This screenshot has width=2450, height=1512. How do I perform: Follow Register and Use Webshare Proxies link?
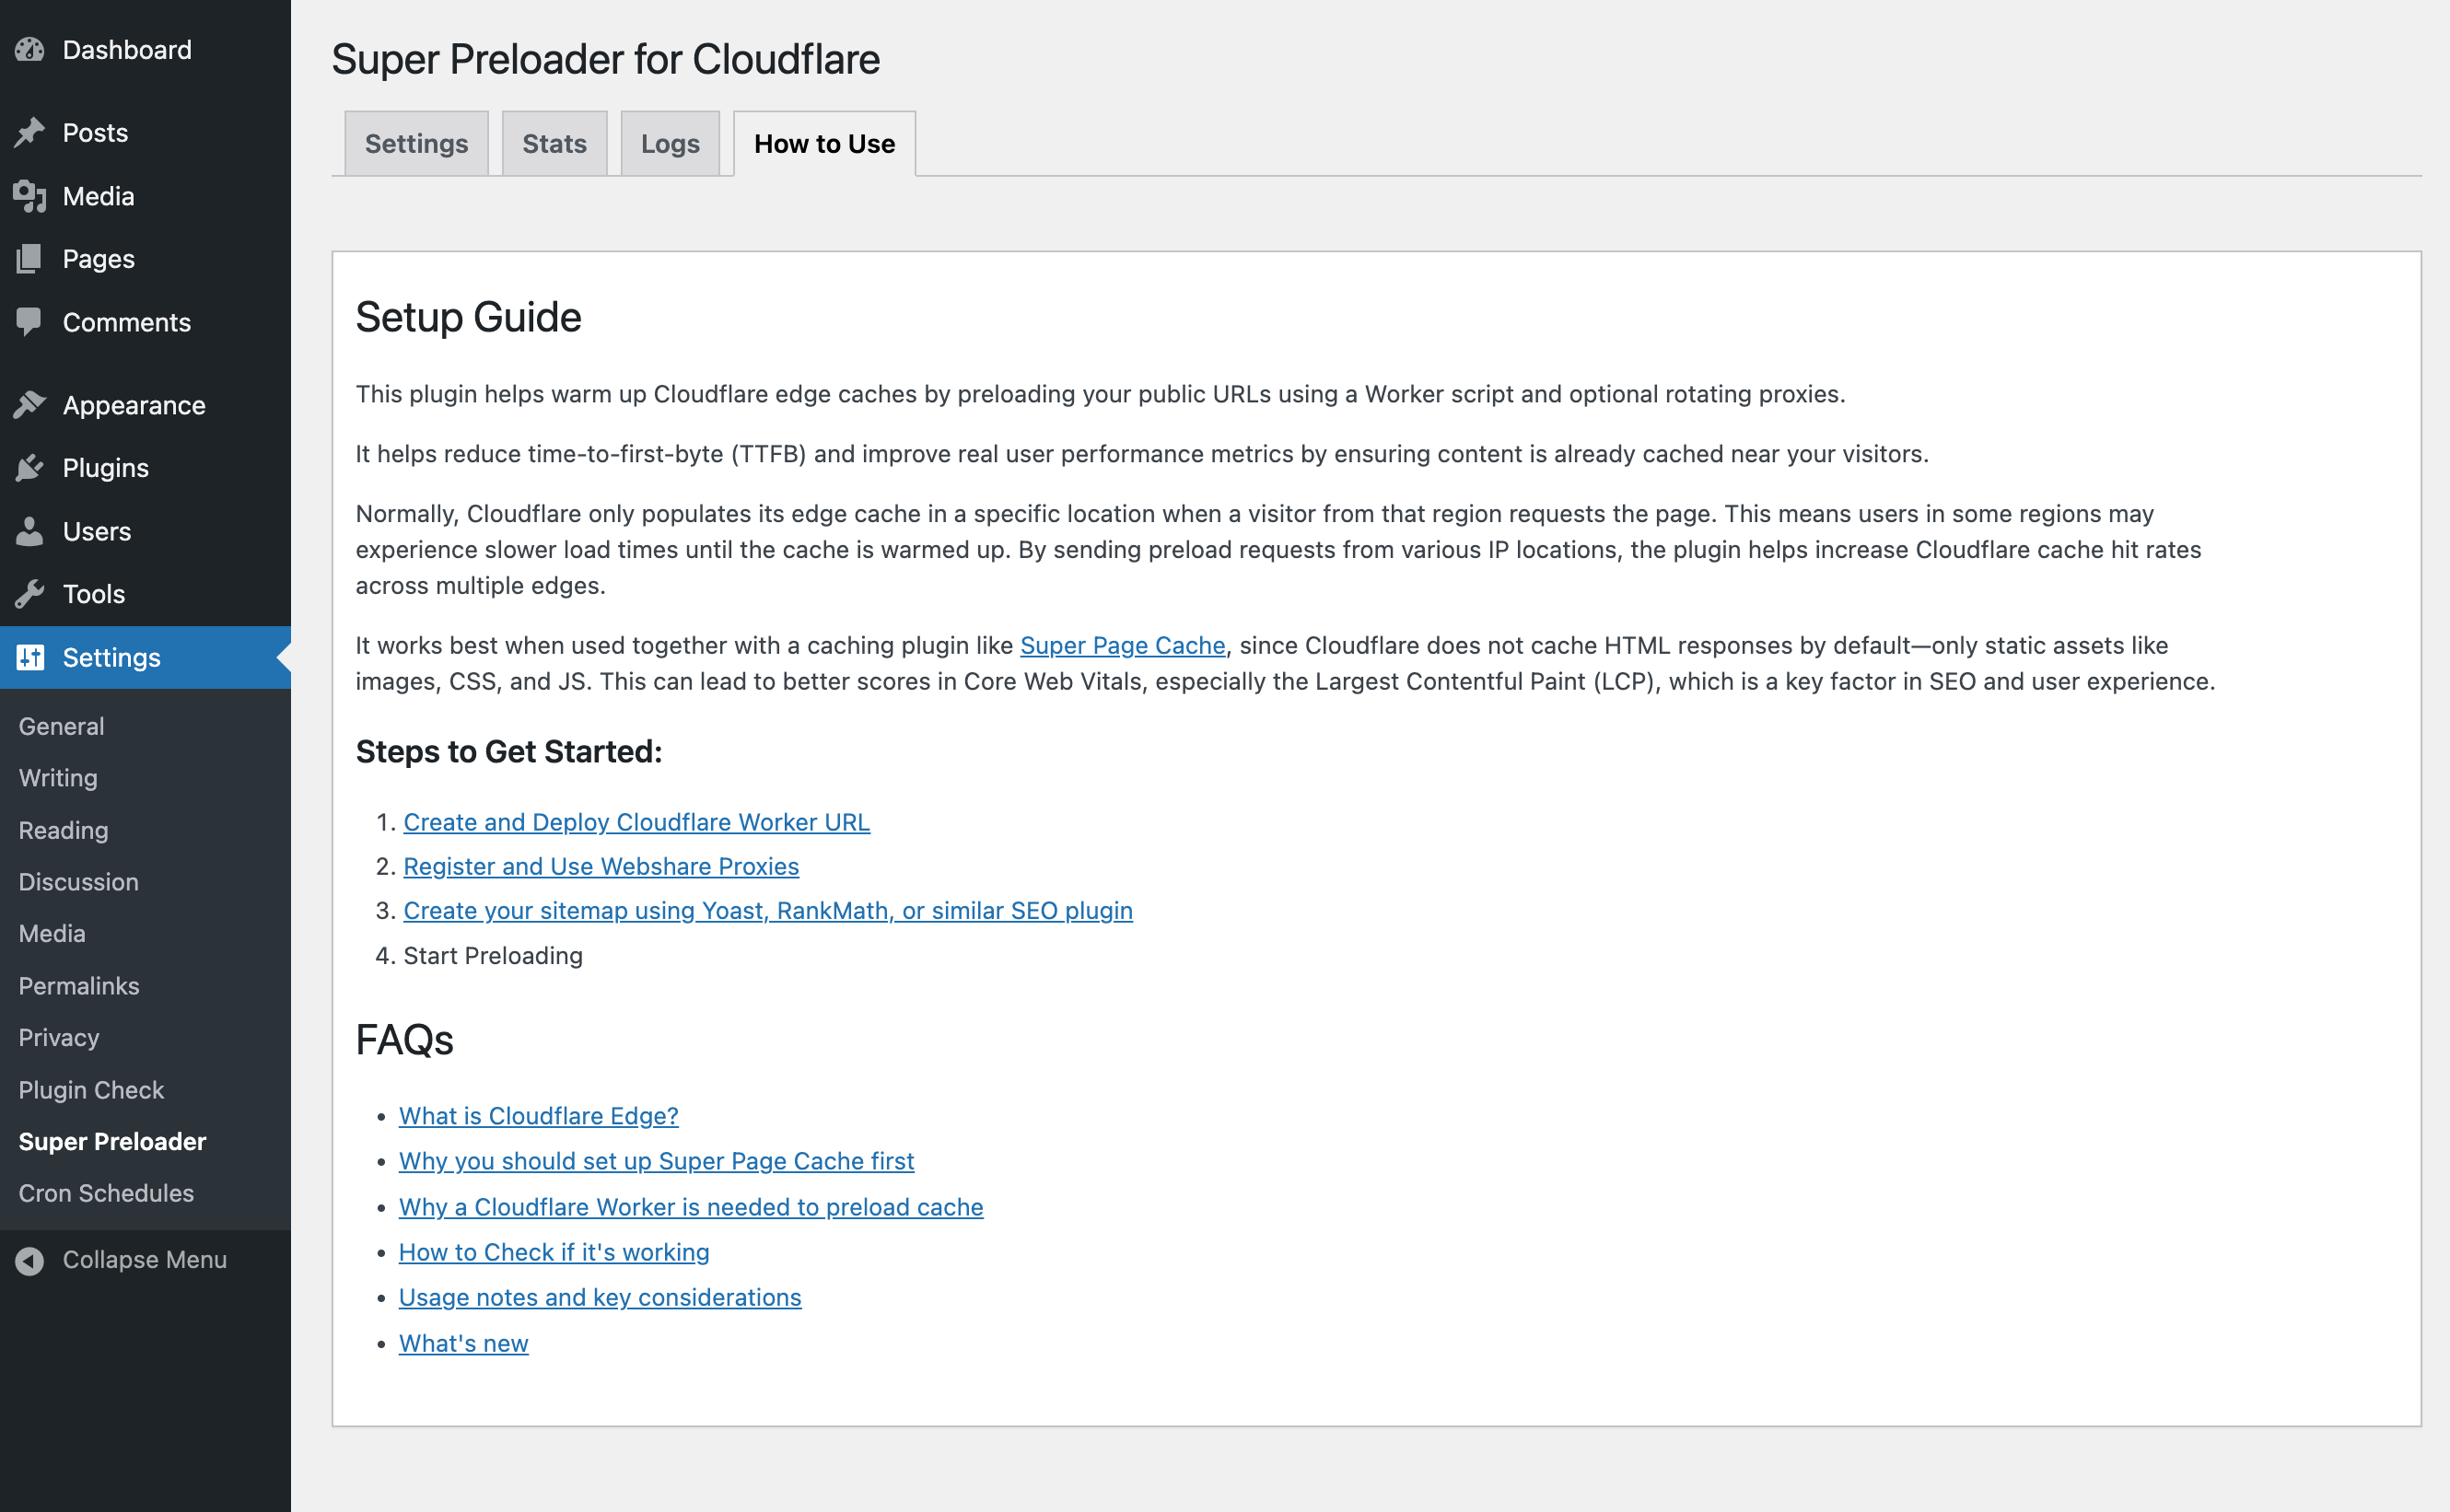601,866
